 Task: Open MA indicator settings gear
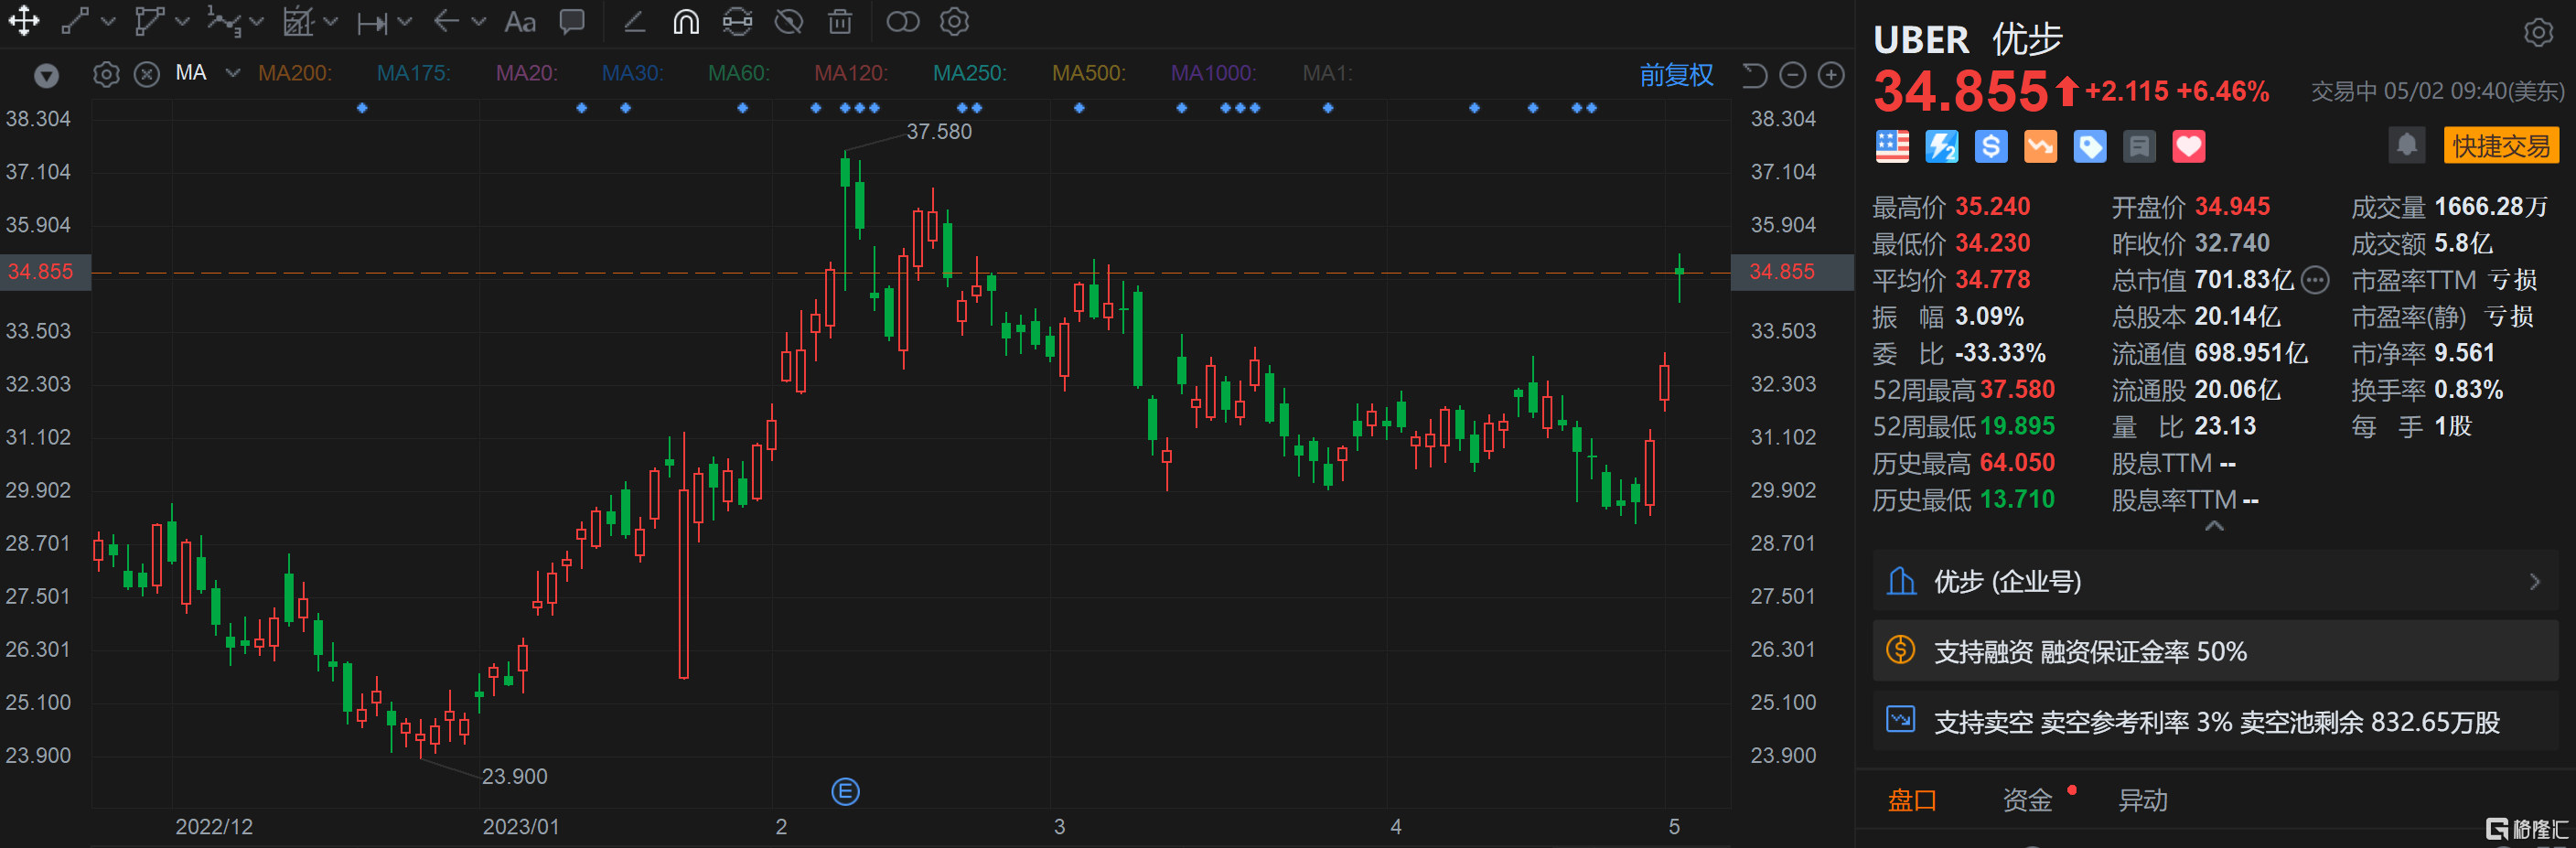click(106, 74)
